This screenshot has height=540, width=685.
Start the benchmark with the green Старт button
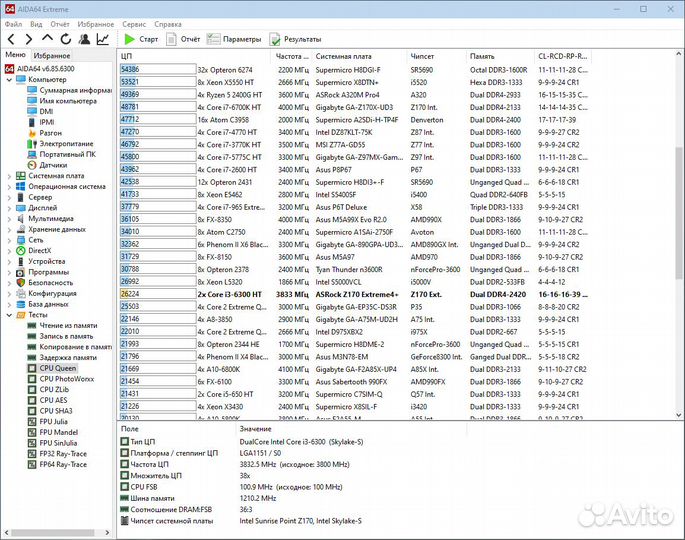141,39
